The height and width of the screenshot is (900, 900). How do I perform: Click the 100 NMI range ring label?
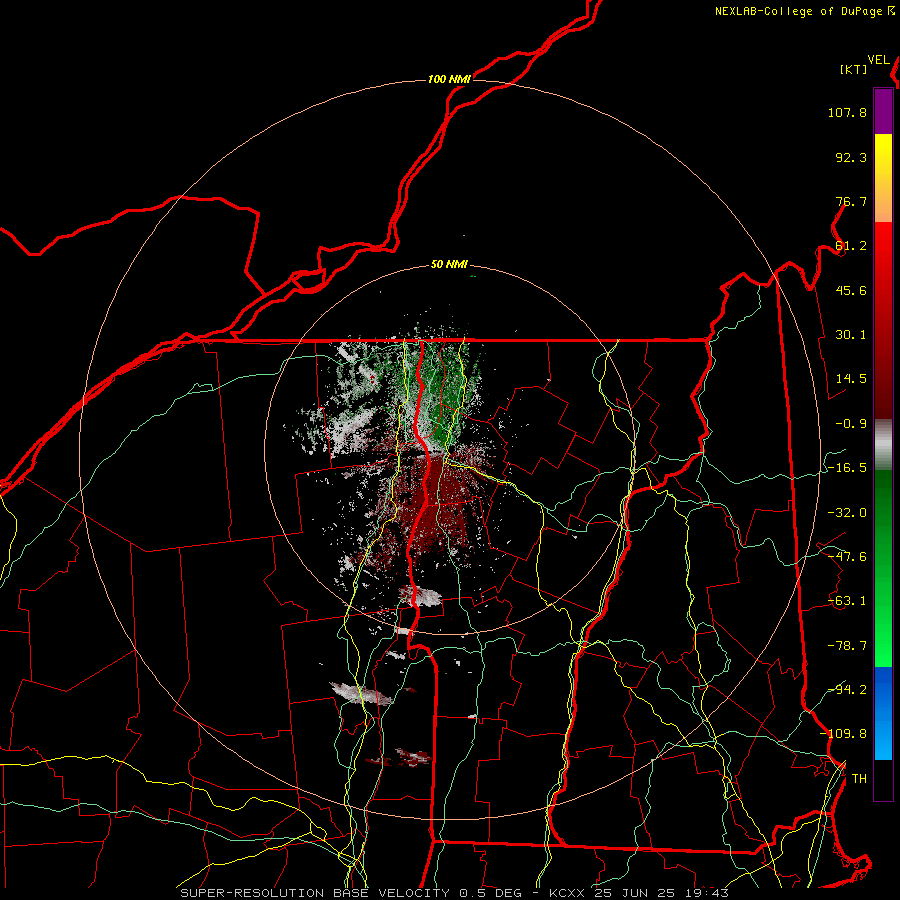[449, 79]
